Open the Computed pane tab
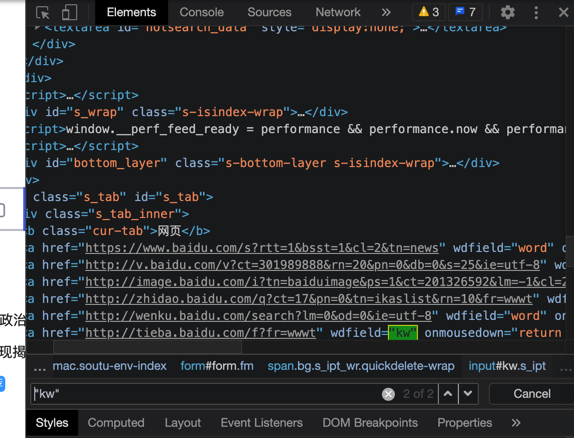Screen dimensions: 574x438 point(116,423)
